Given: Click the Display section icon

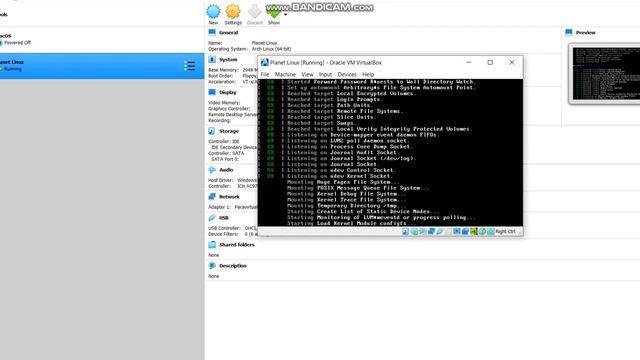Looking at the screenshot, I should click(x=212, y=92).
